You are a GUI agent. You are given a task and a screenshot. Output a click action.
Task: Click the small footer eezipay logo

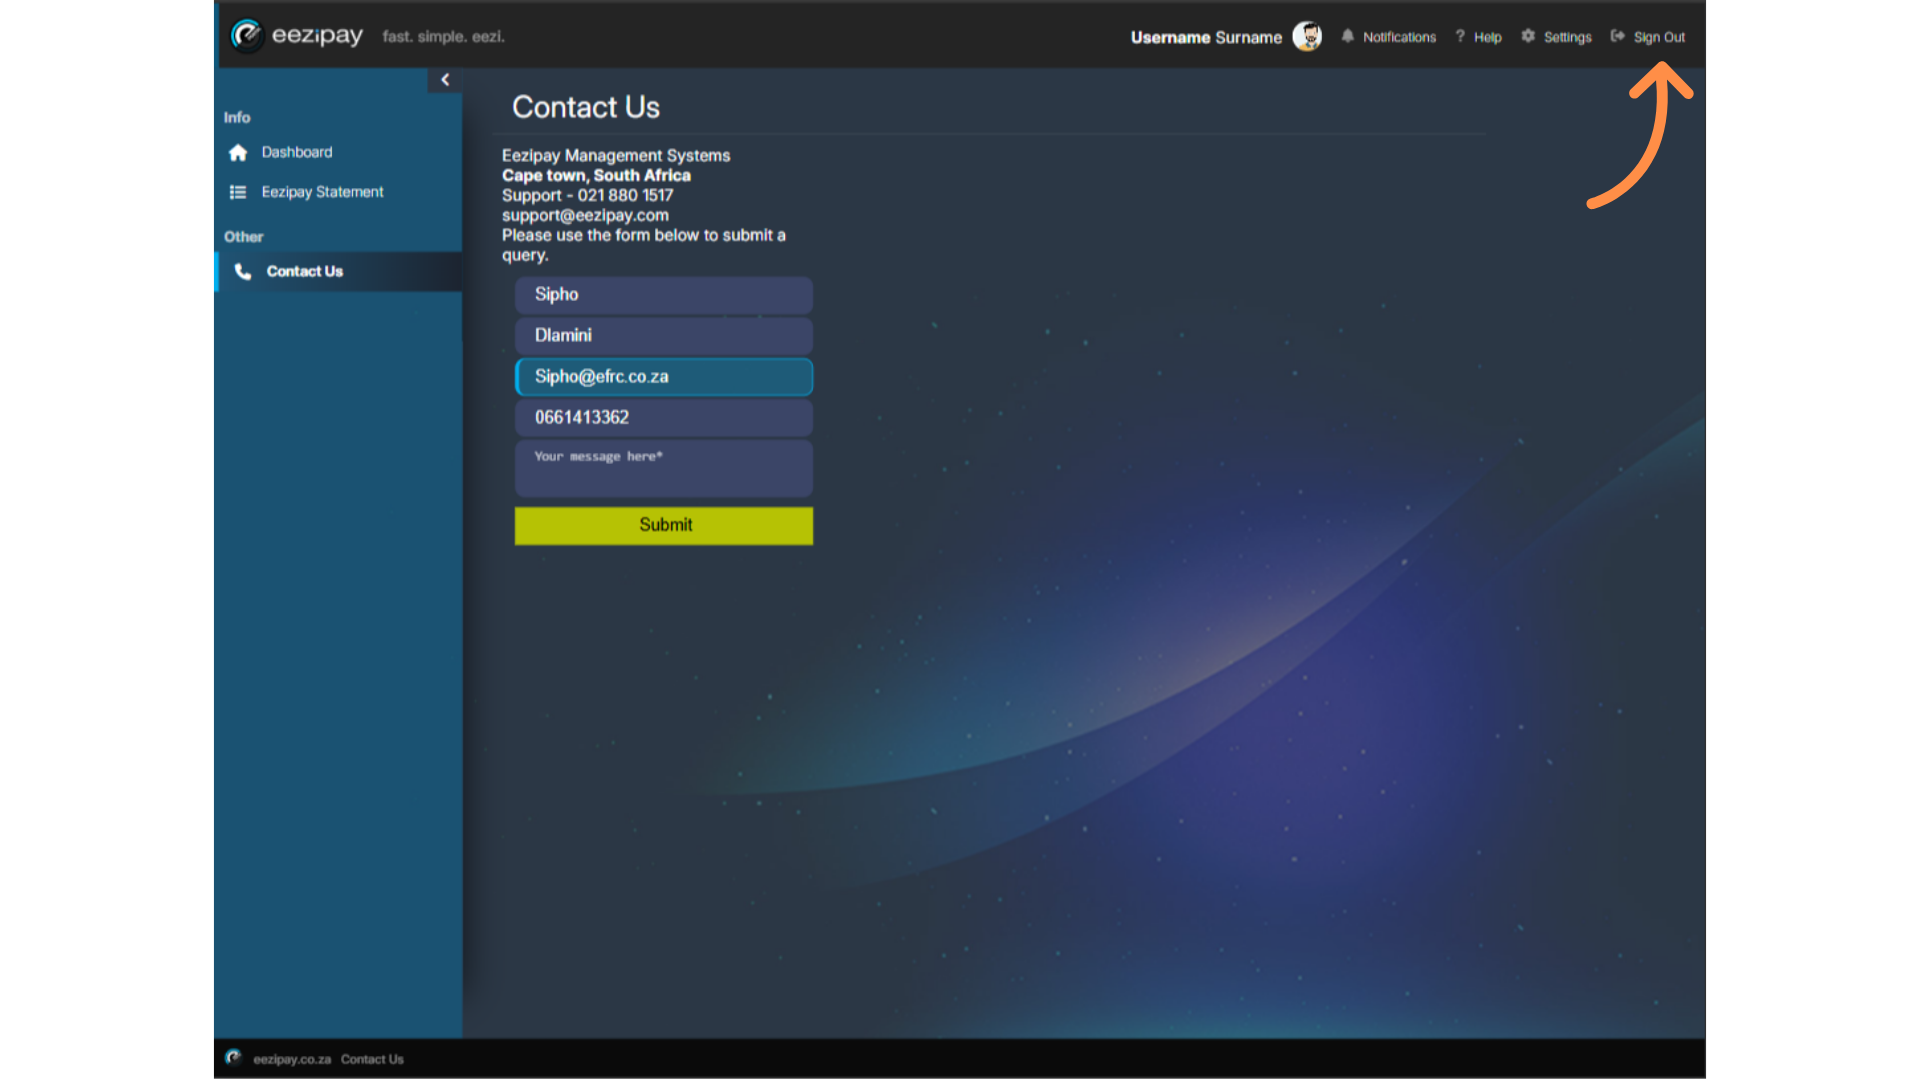pos(233,1058)
